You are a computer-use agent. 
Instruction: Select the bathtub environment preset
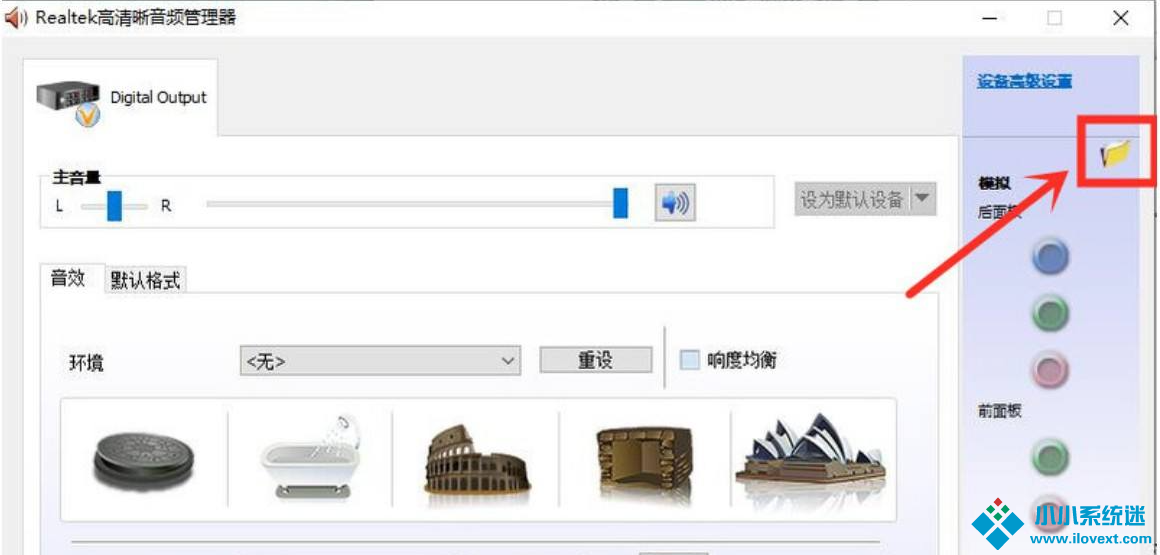point(310,458)
